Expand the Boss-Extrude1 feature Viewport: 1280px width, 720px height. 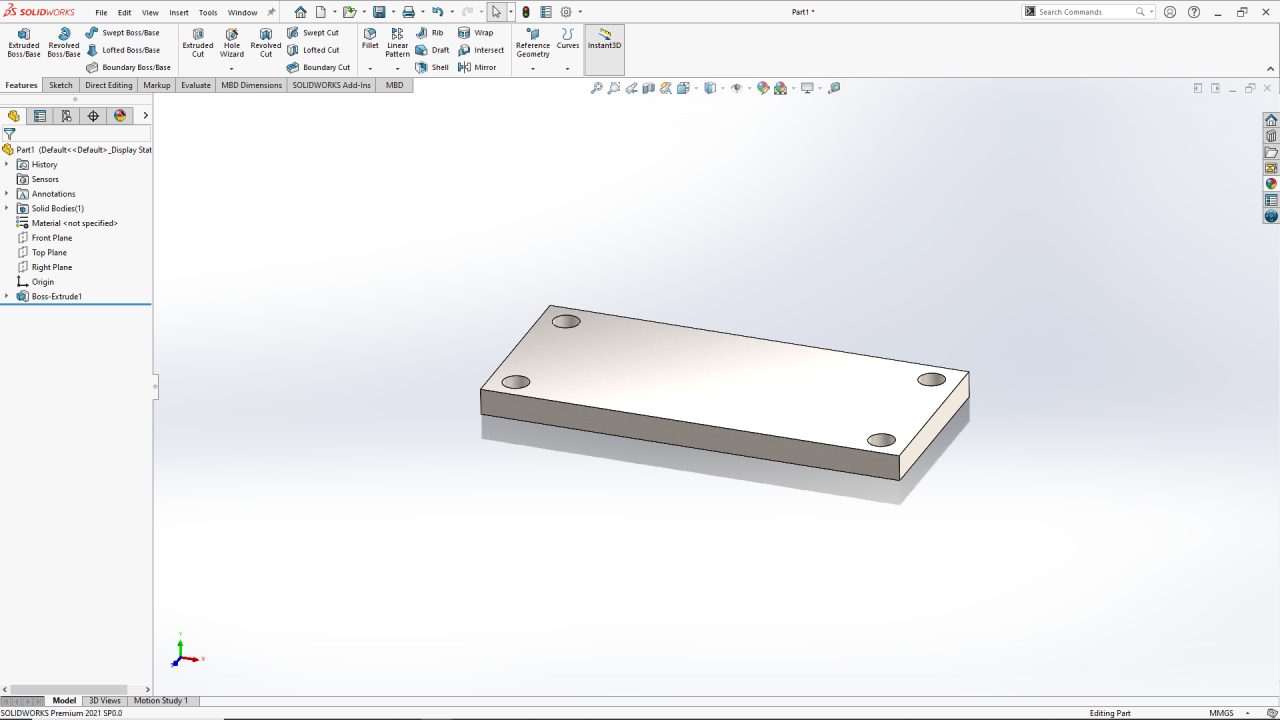click(x=7, y=297)
